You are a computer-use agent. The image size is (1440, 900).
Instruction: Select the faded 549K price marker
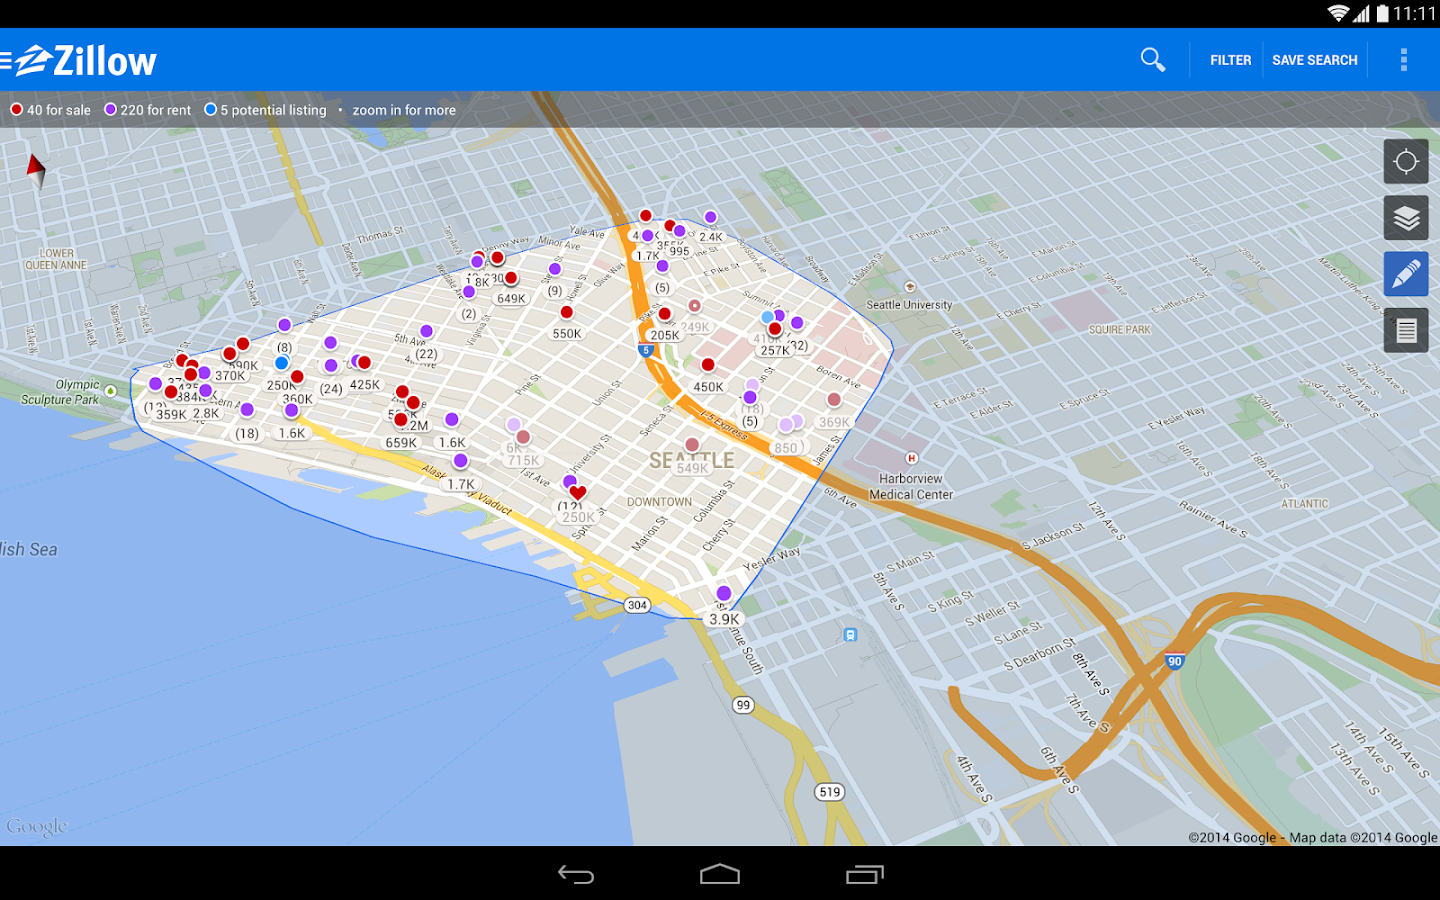tap(692, 468)
